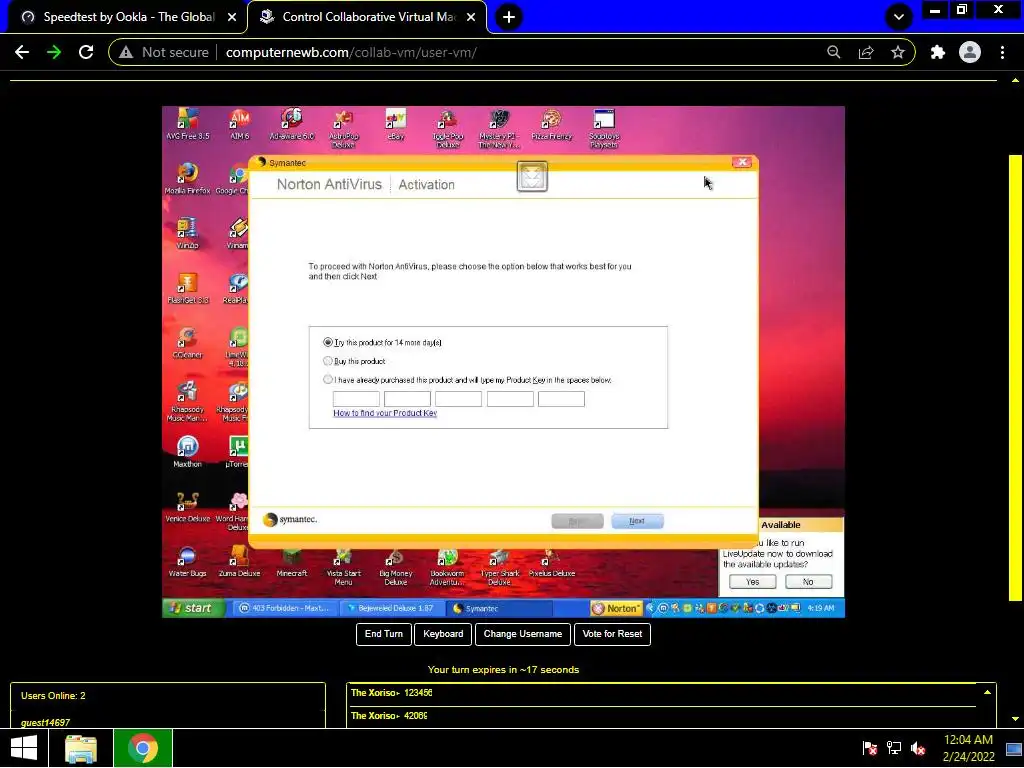The image size is (1024, 768).
Task: Open a new browser tab
Action: (509, 17)
